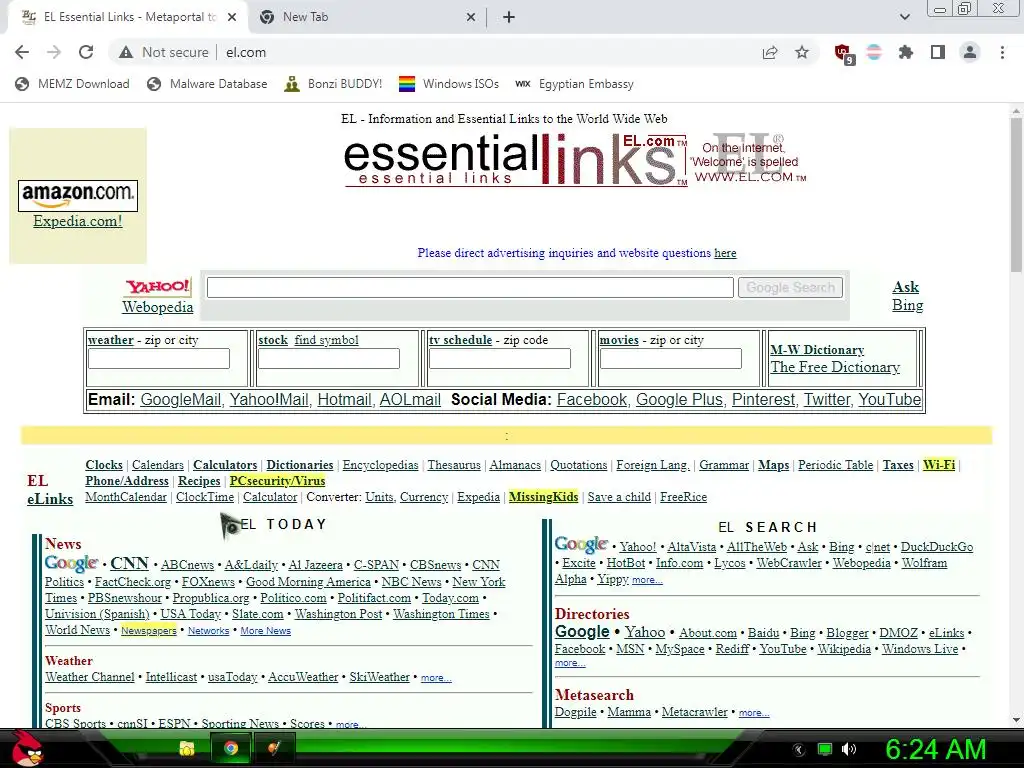The height and width of the screenshot is (768, 1024).
Task: Focus the tv schedule zip code field
Action: click(500, 359)
